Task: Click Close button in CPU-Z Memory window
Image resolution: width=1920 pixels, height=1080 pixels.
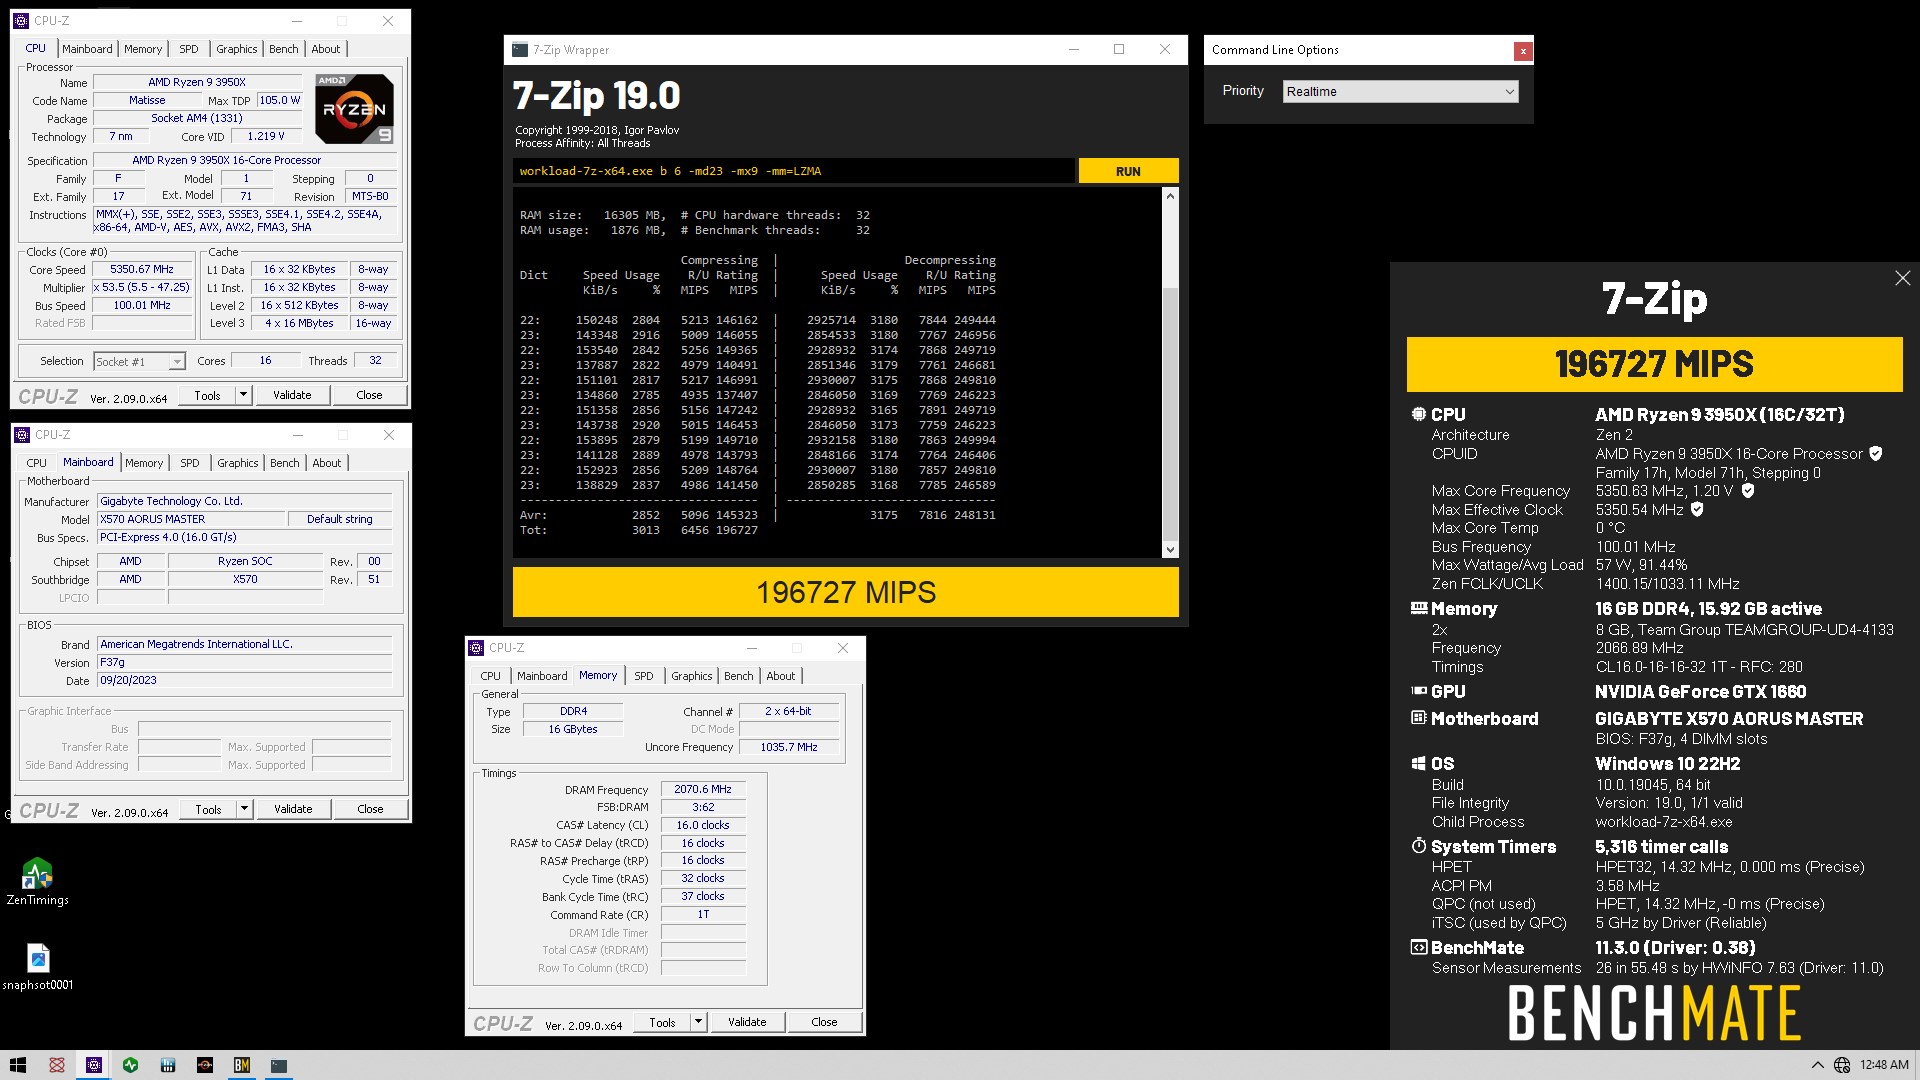Action: point(824,1022)
